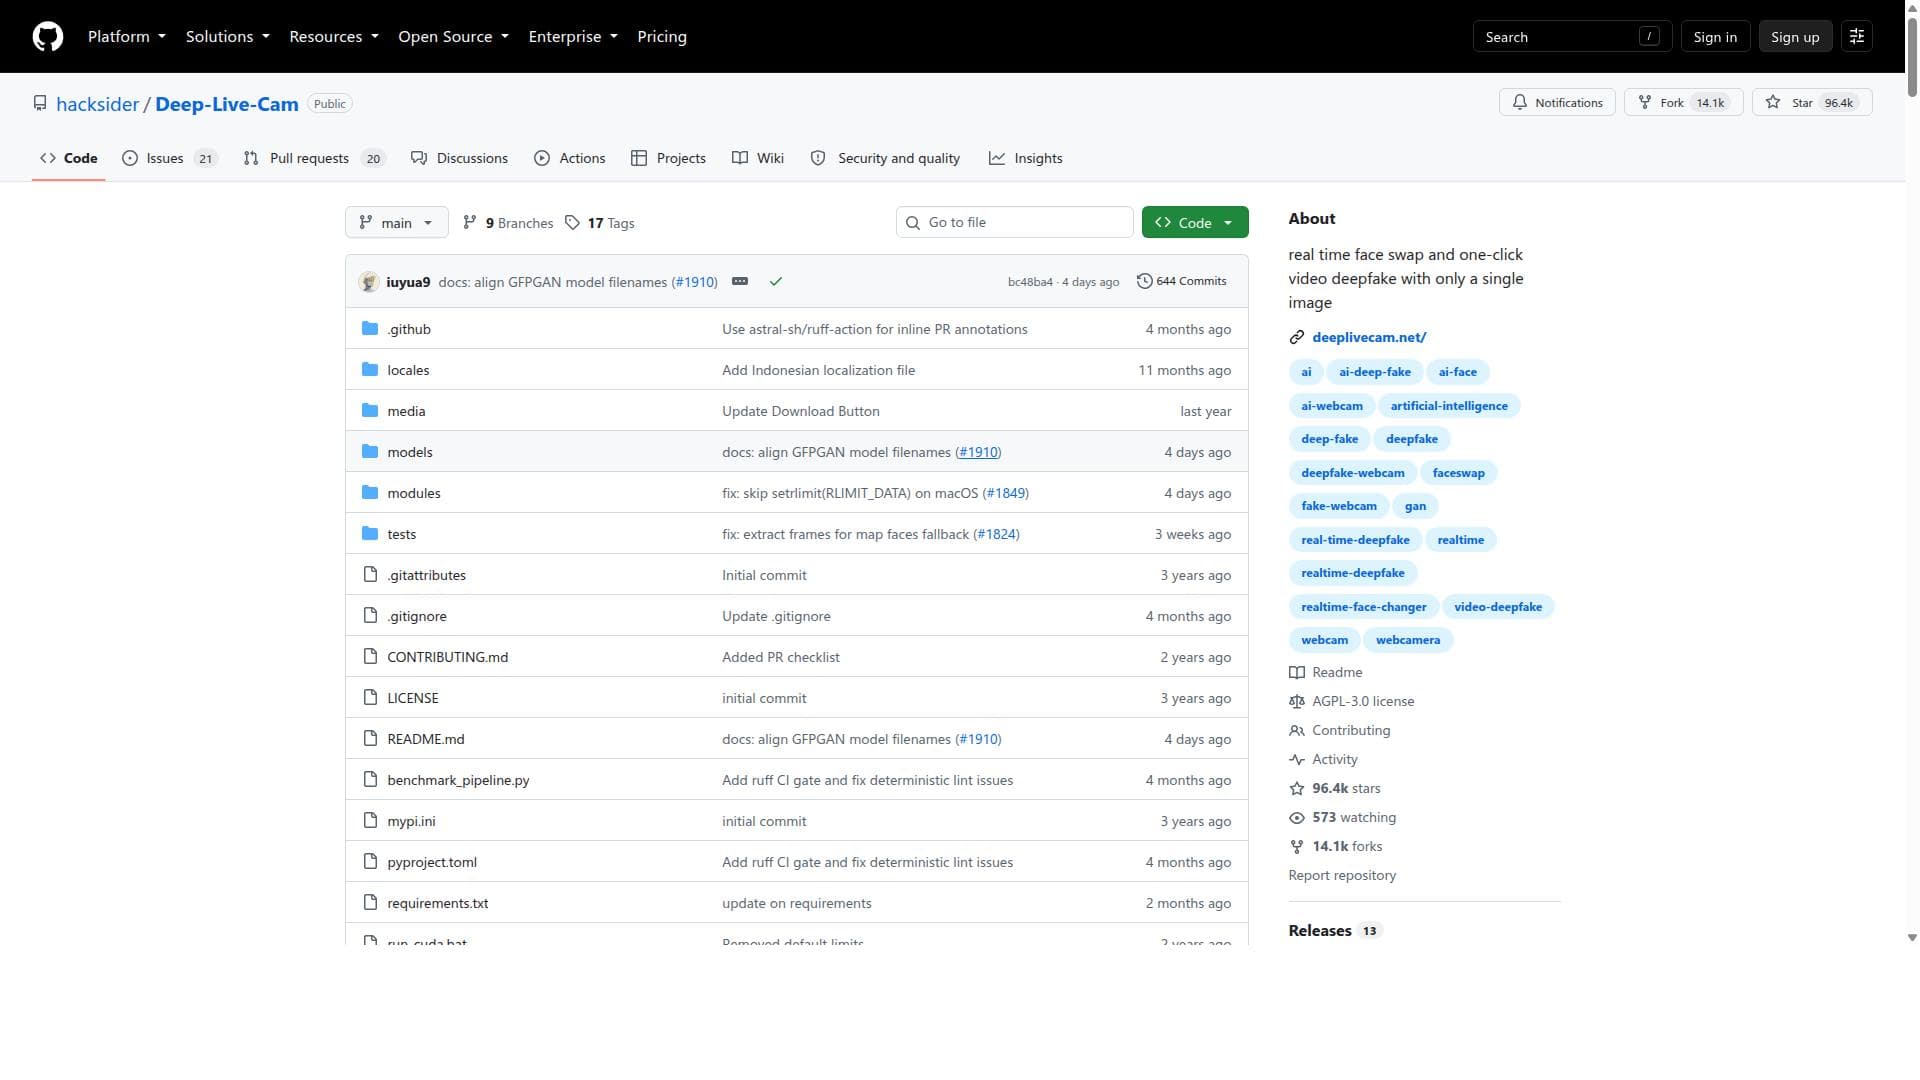This screenshot has height=1080, width=1920.
Task: Open the requirements.txt file
Action: click(x=438, y=904)
